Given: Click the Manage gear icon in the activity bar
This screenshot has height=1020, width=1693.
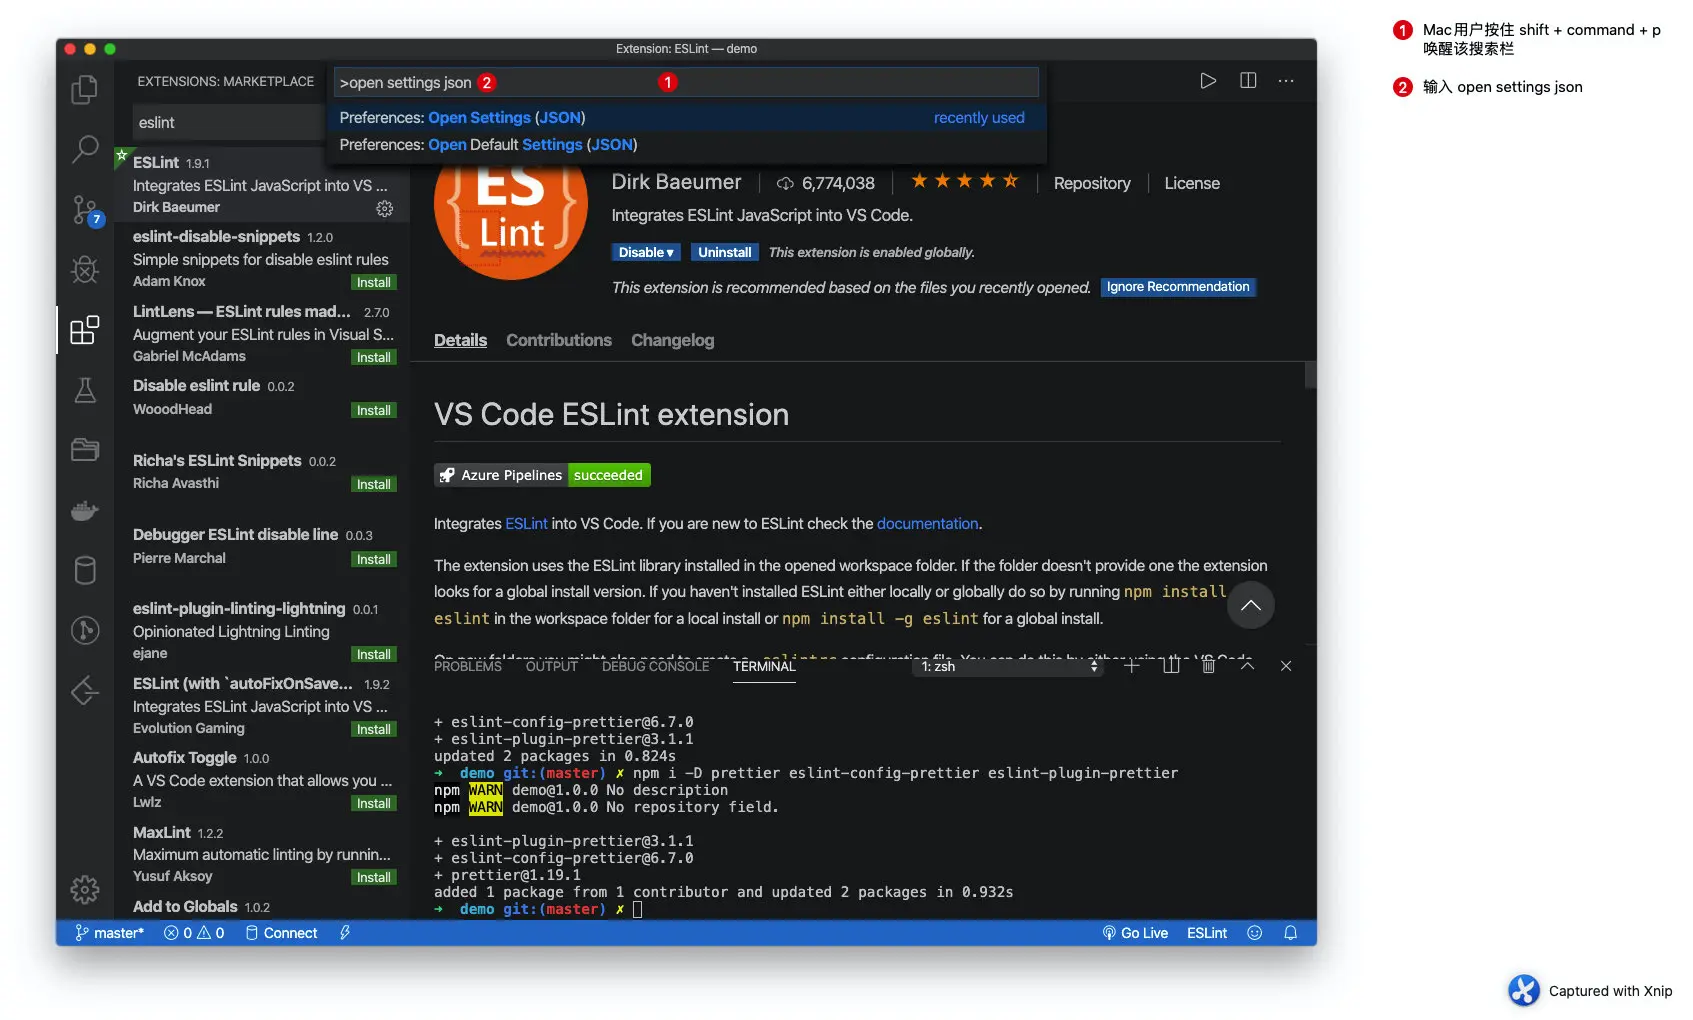Looking at the screenshot, I should [x=85, y=889].
